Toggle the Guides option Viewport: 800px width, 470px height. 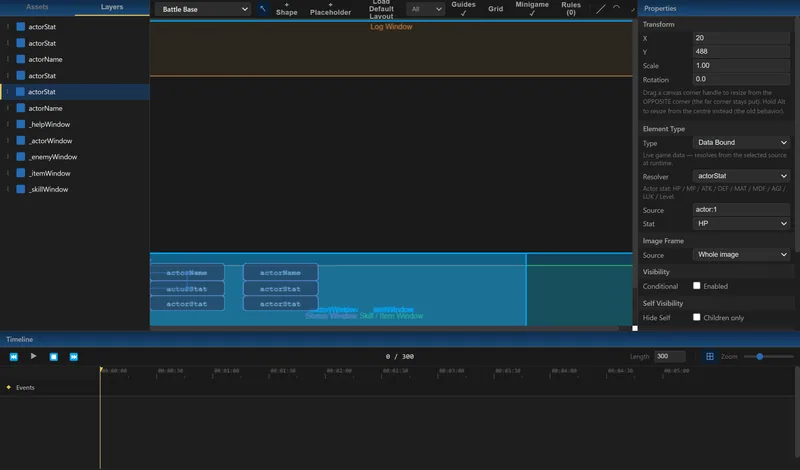click(463, 9)
